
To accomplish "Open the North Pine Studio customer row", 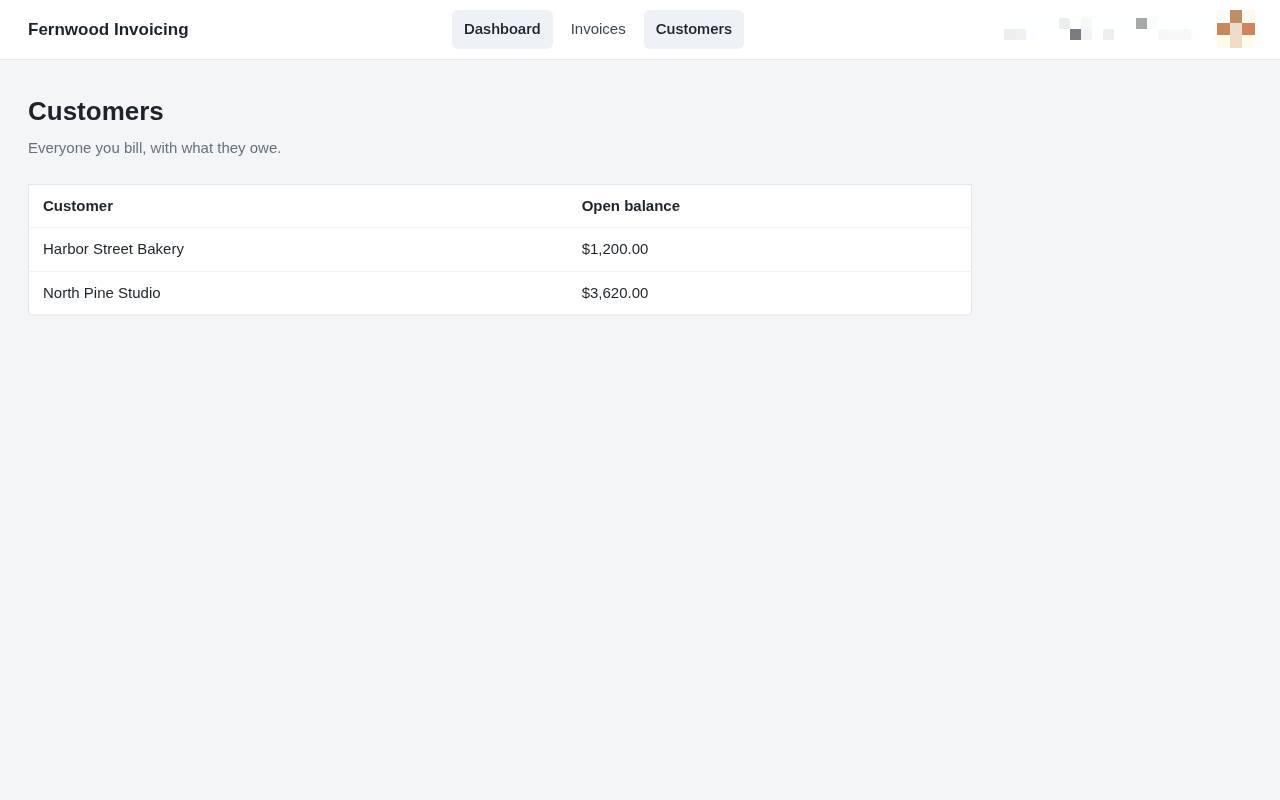I will pos(500,293).
